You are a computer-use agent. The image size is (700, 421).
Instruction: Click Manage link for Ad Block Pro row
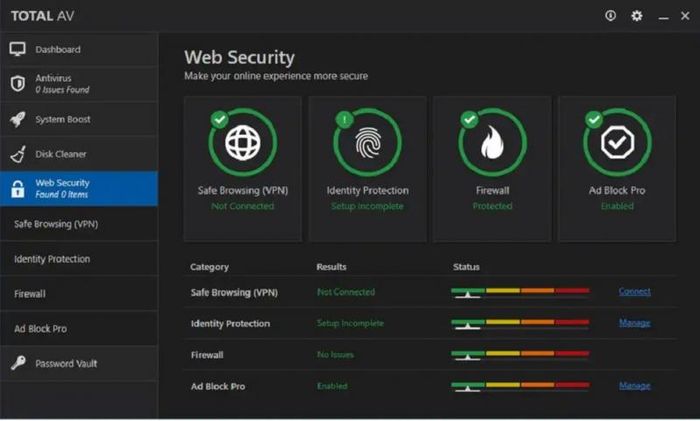point(634,386)
